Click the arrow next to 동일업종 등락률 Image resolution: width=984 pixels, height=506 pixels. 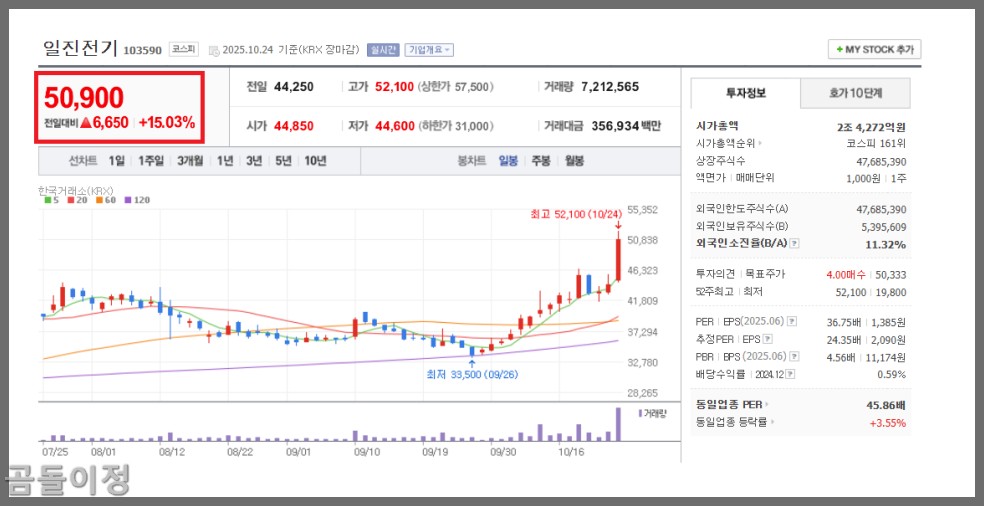point(773,423)
